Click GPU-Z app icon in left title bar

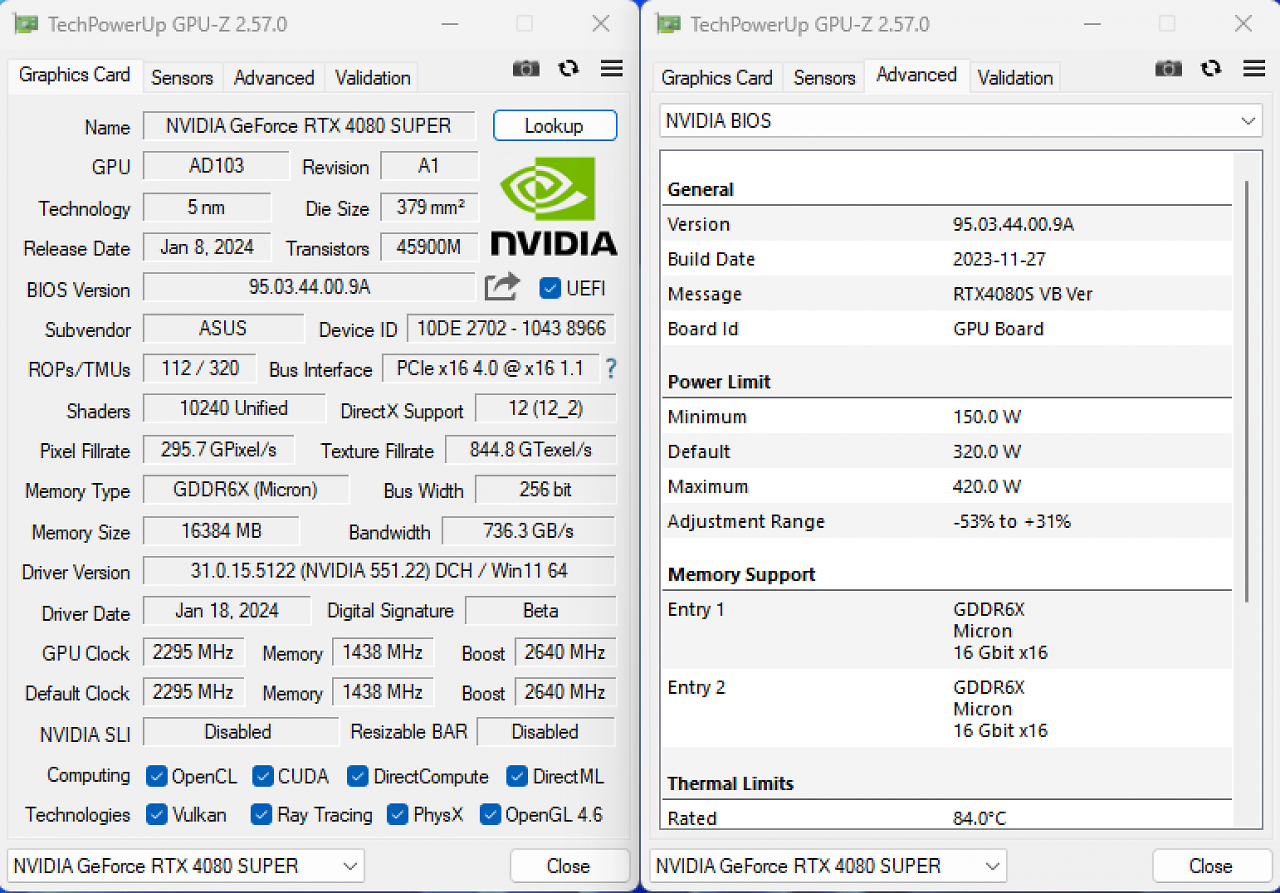[x=26, y=24]
